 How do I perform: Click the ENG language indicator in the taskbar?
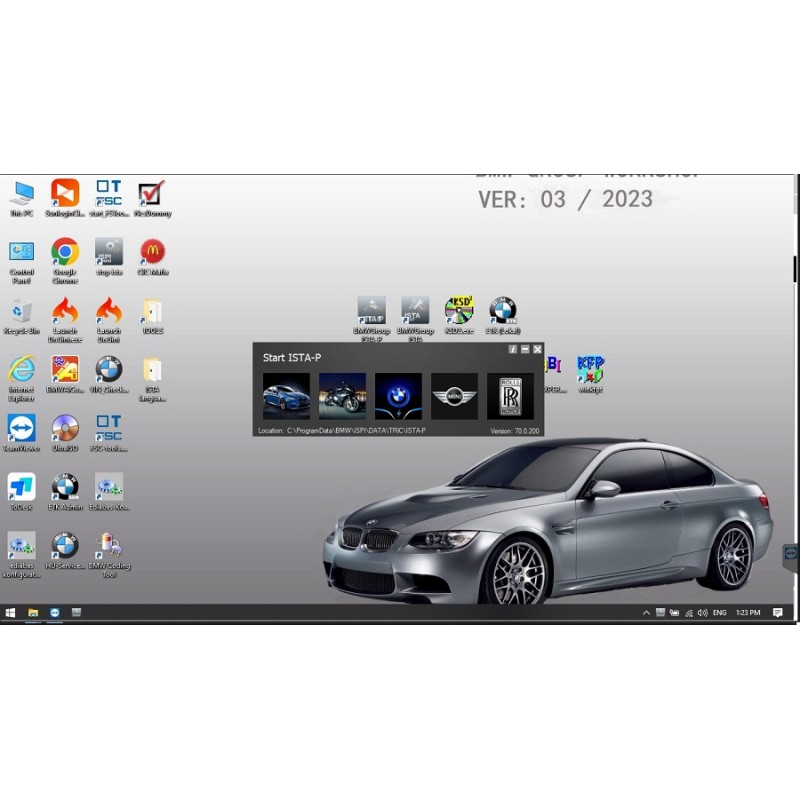tap(718, 611)
